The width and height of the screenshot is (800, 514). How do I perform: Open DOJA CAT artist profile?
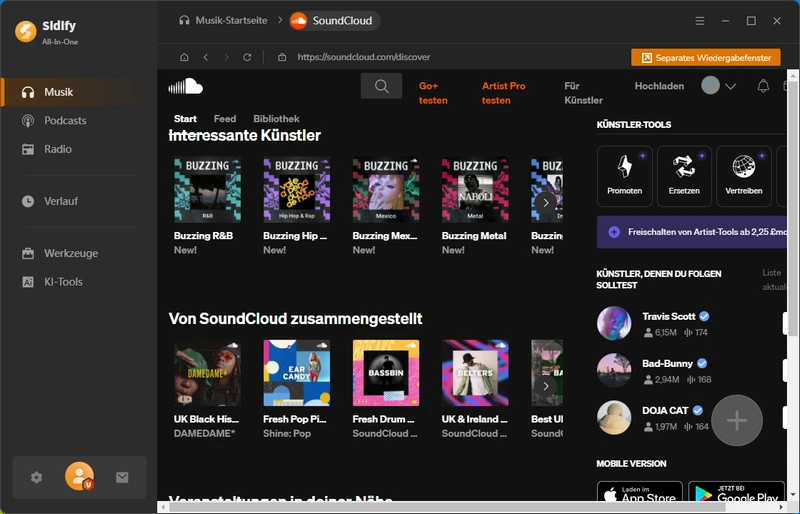(x=665, y=410)
